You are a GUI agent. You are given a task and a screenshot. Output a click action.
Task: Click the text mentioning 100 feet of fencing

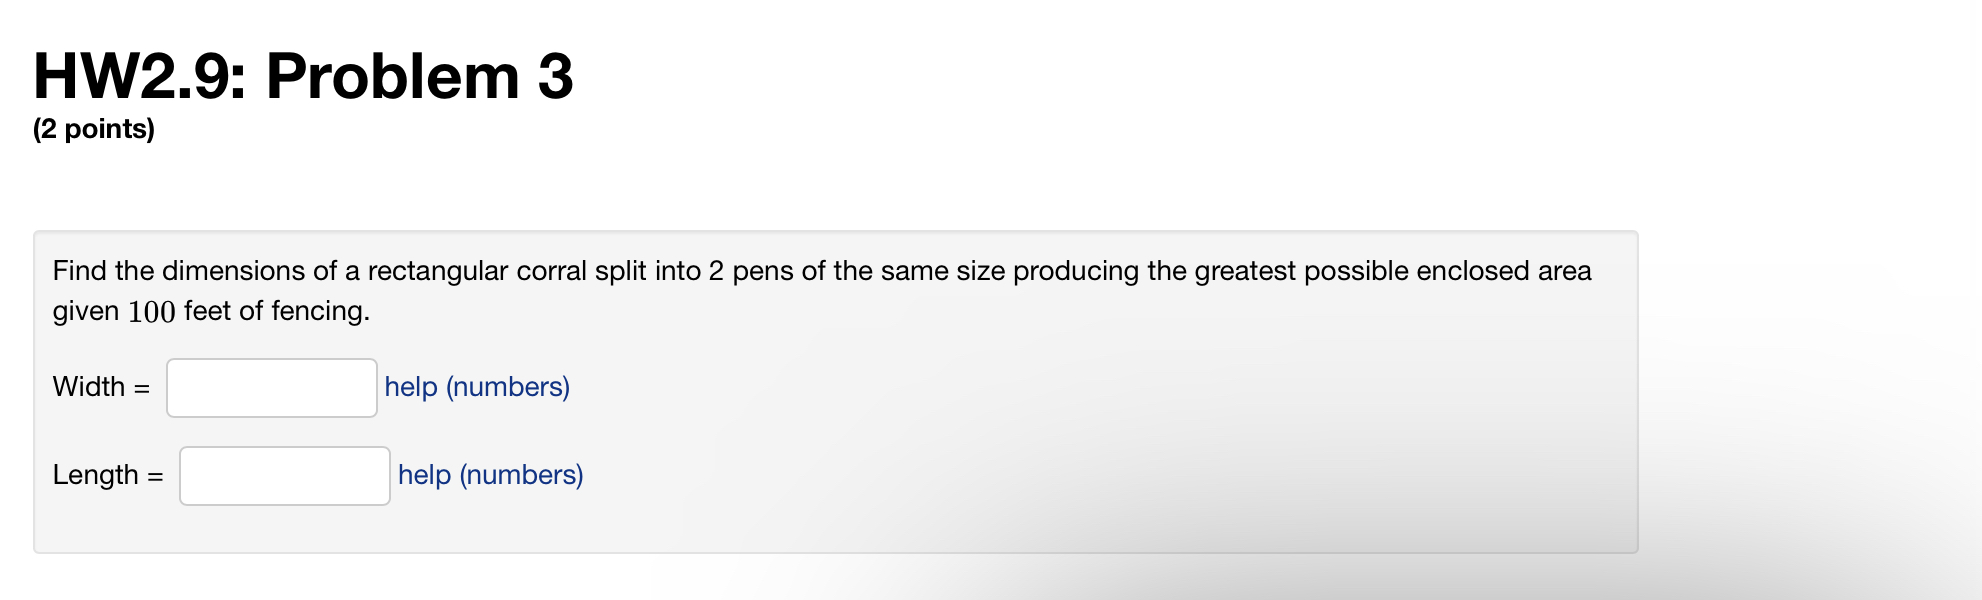tap(212, 312)
